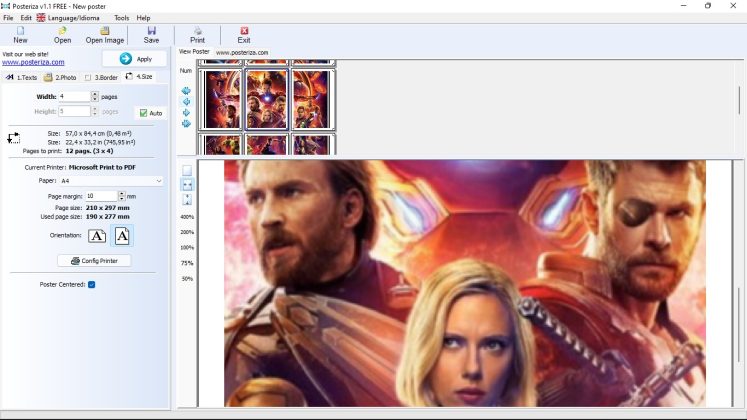Click the red Exit toolbar icon
The width and height of the screenshot is (747, 420).
pos(244,31)
